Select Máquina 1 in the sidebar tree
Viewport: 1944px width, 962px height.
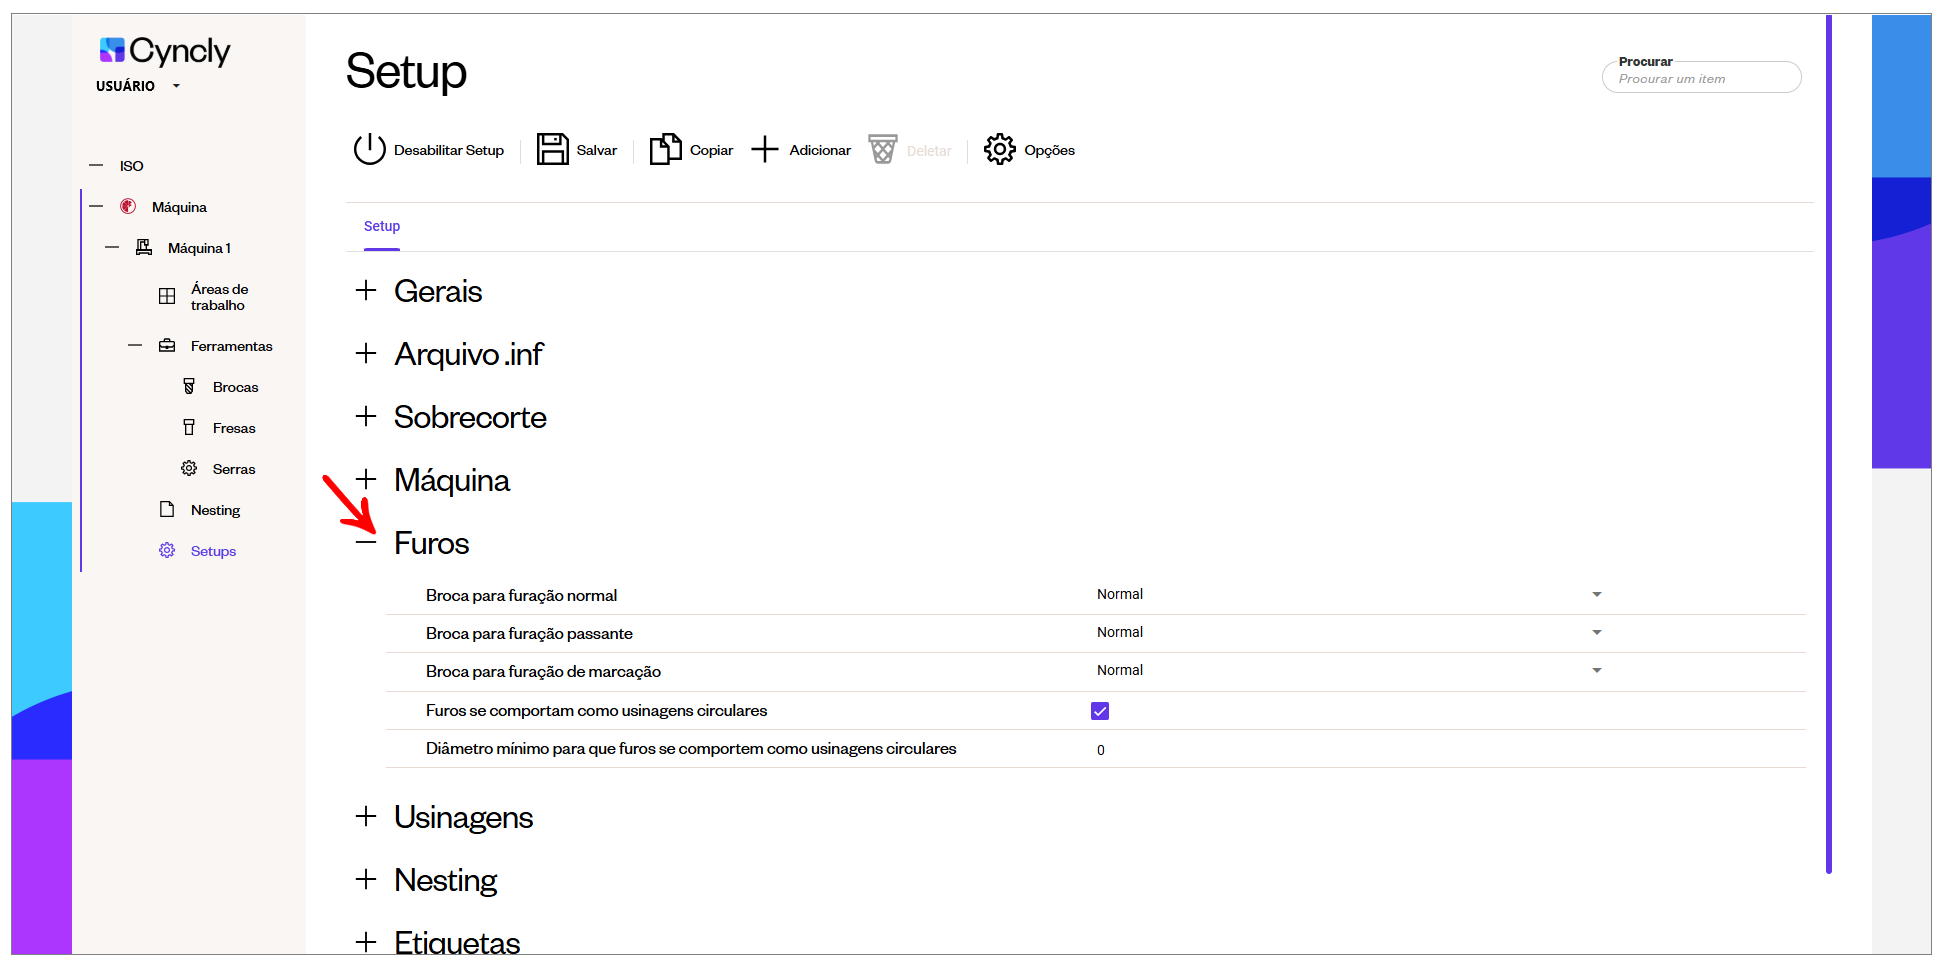(199, 248)
